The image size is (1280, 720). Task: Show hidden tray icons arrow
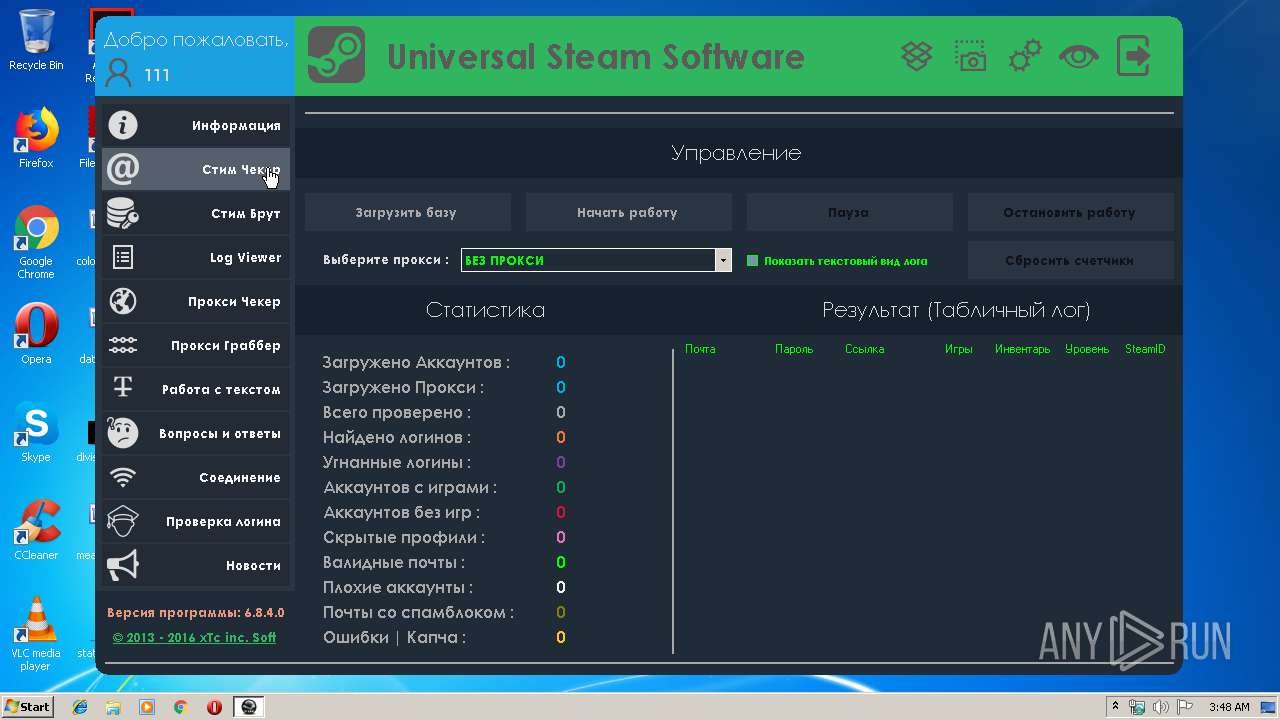pos(1115,707)
